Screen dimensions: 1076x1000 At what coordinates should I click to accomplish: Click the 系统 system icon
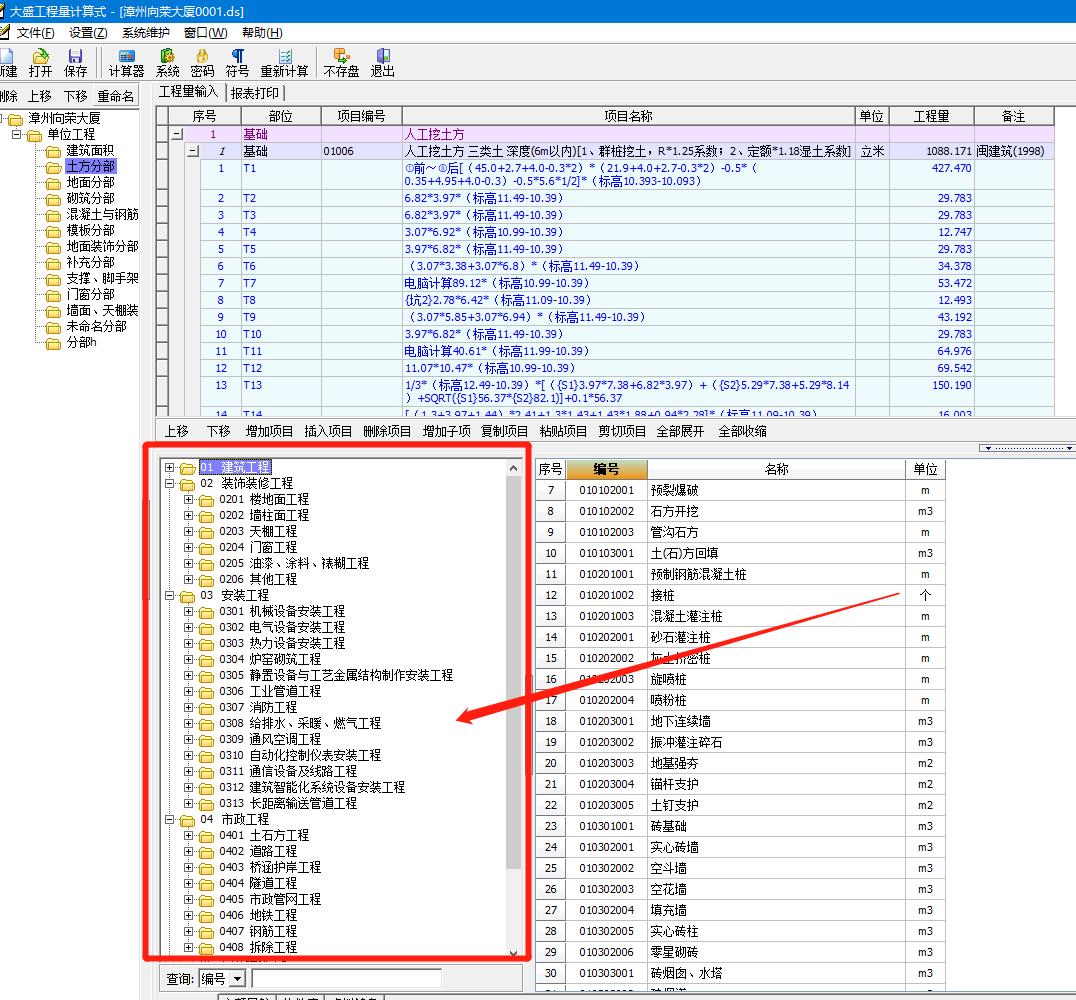[168, 62]
